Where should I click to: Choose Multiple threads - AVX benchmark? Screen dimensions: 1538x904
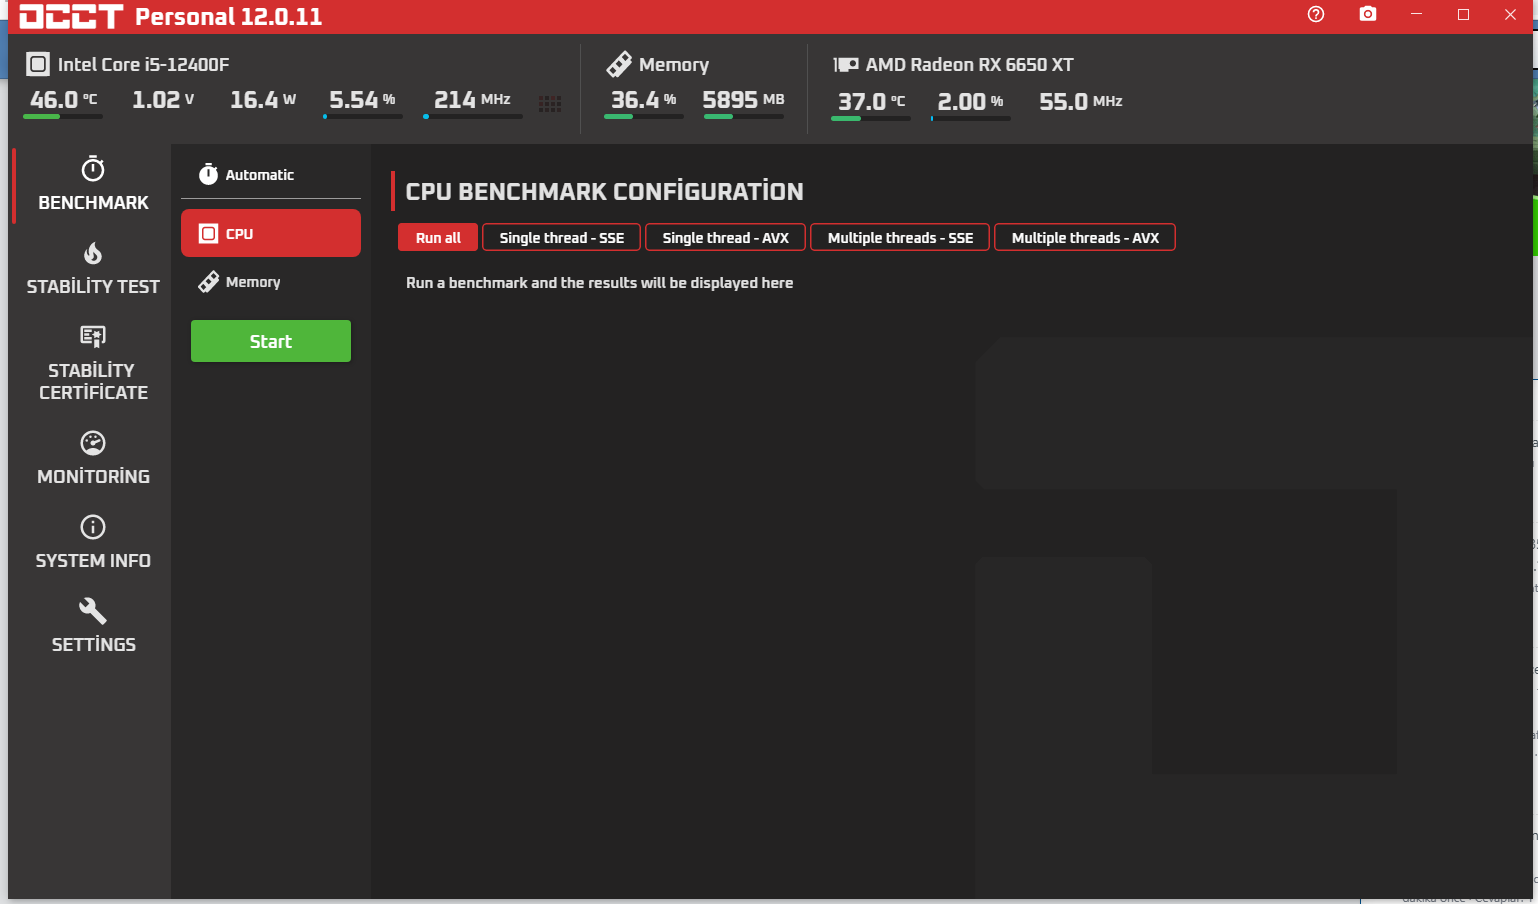[1085, 238]
